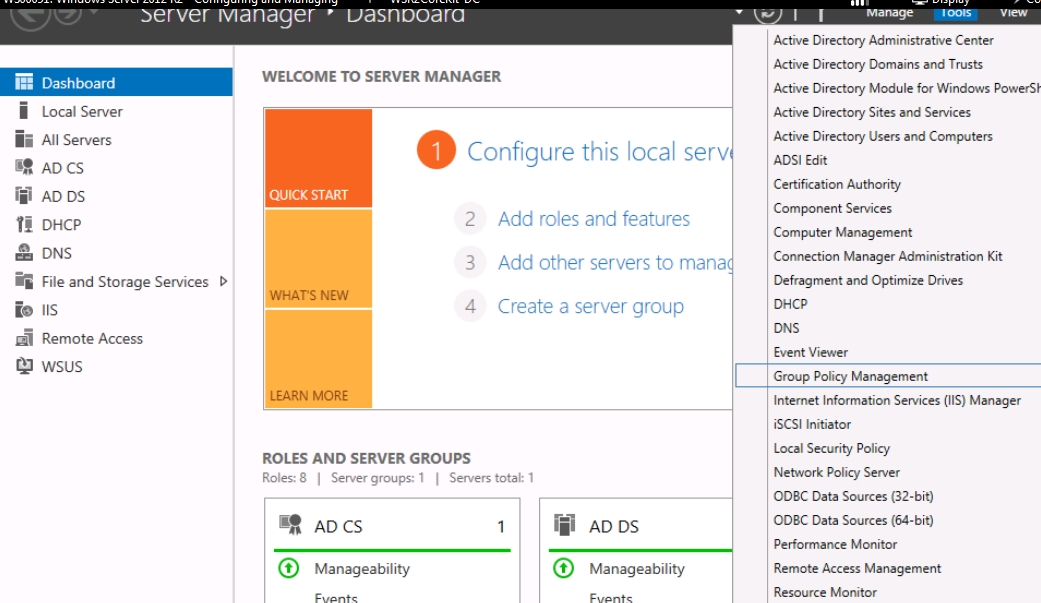Click the Remote Access icon
Viewport: 1041px width, 603px height.
[x=24, y=338]
